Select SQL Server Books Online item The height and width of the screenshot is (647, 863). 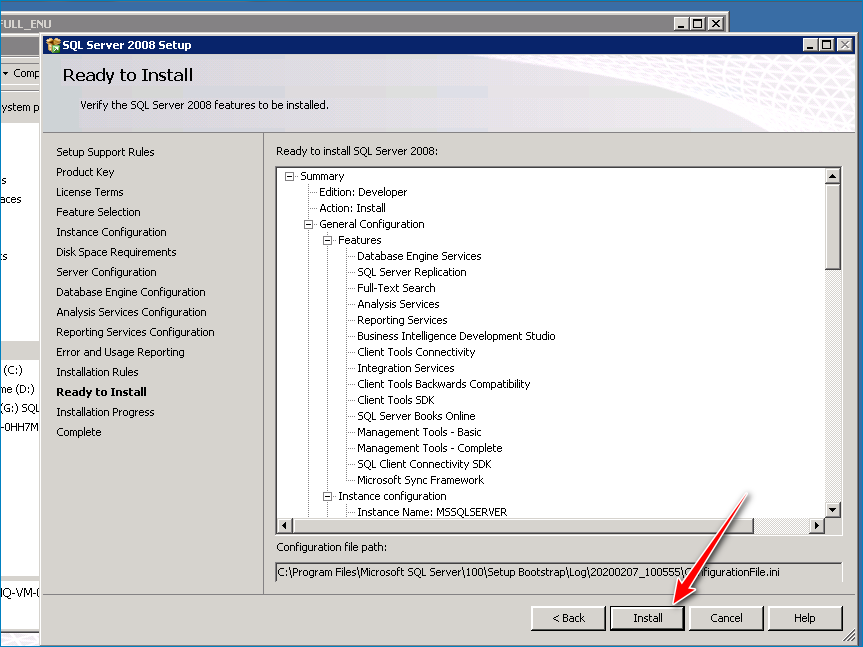pos(416,416)
